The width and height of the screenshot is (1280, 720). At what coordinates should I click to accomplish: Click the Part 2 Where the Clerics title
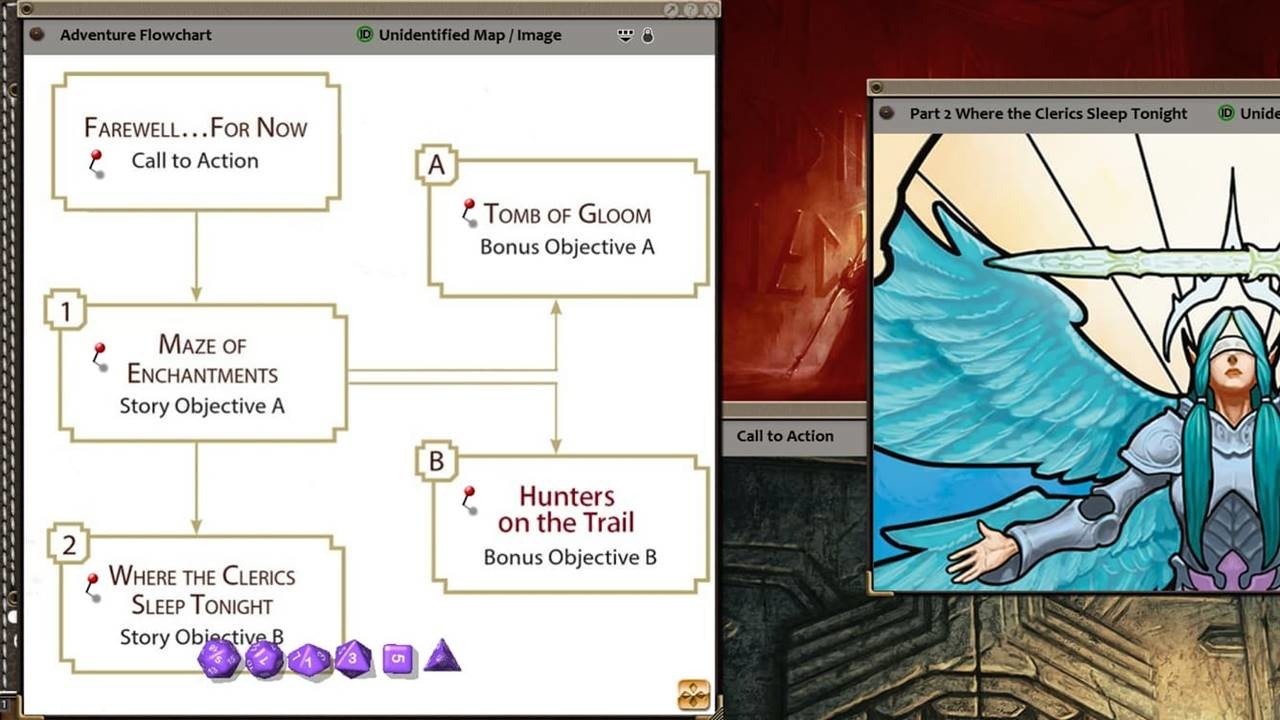pos(1048,113)
